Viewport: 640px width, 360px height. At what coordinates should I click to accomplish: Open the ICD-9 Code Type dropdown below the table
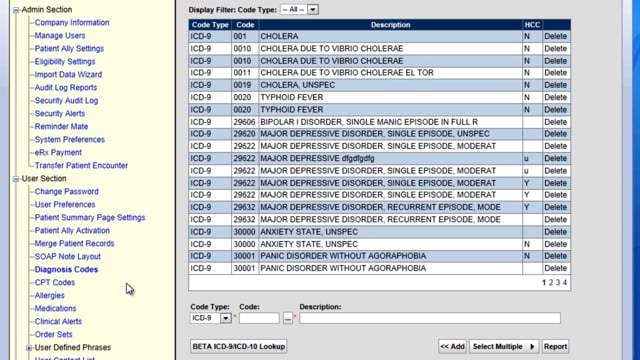(x=226, y=318)
